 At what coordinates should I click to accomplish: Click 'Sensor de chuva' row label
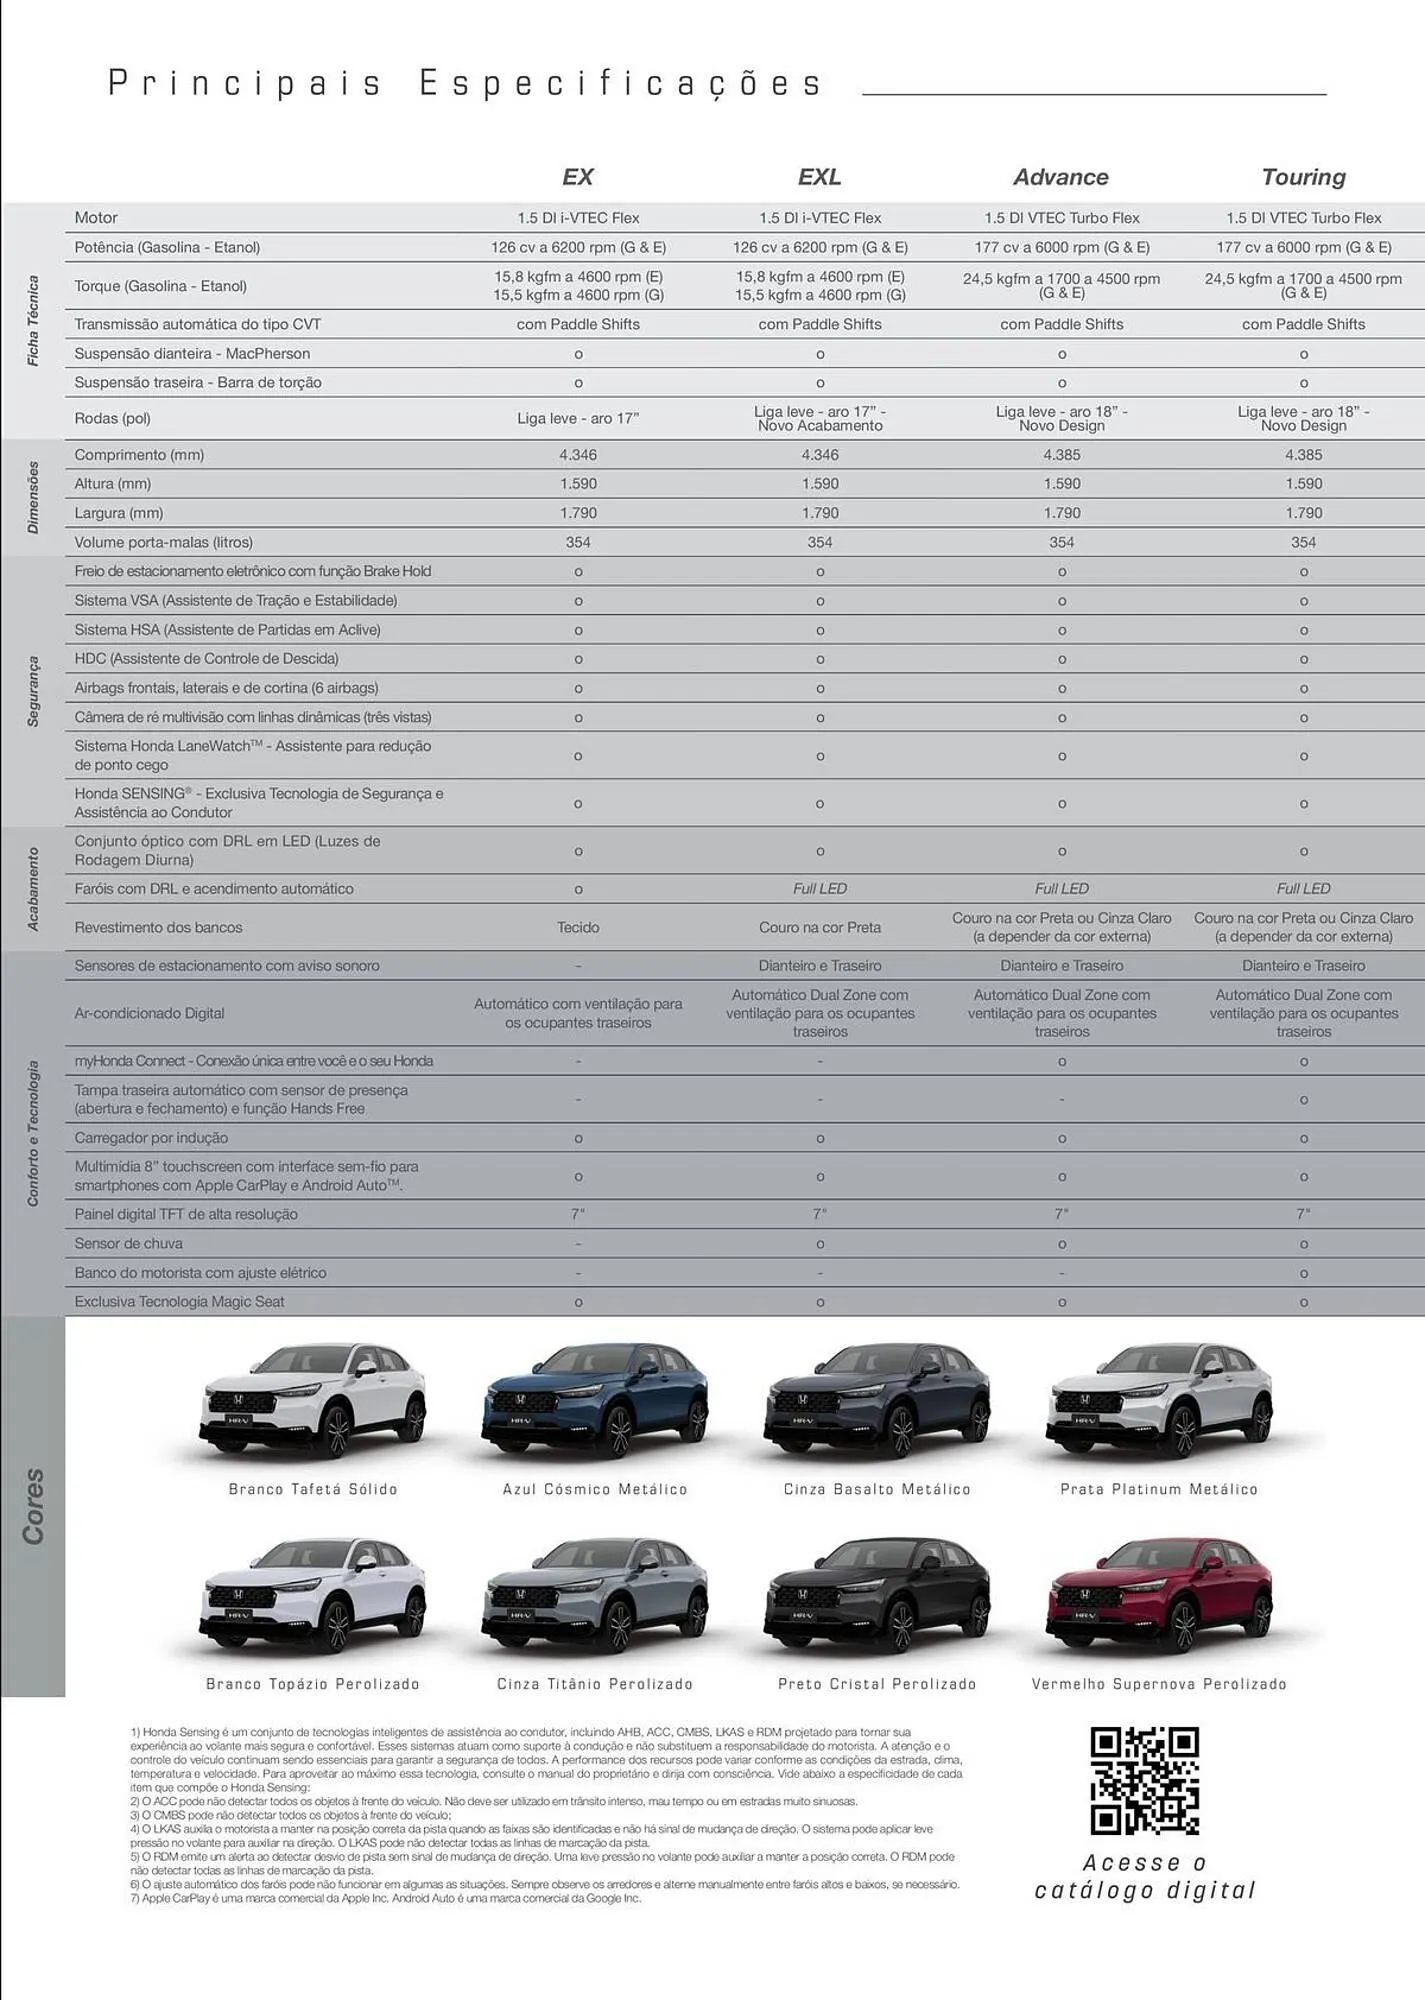[129, 1244]
